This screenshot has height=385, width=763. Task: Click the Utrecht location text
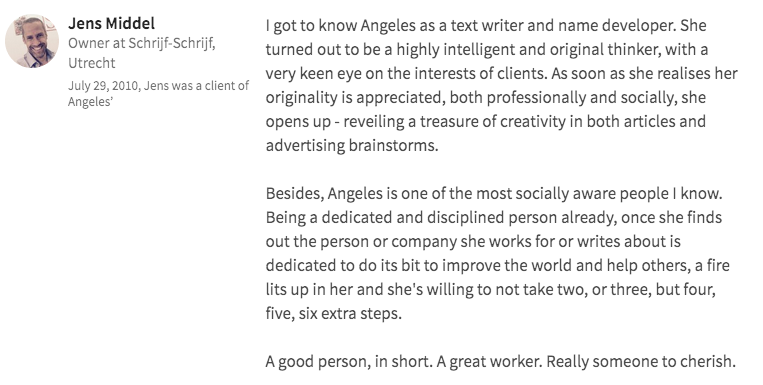coord(91,63)
